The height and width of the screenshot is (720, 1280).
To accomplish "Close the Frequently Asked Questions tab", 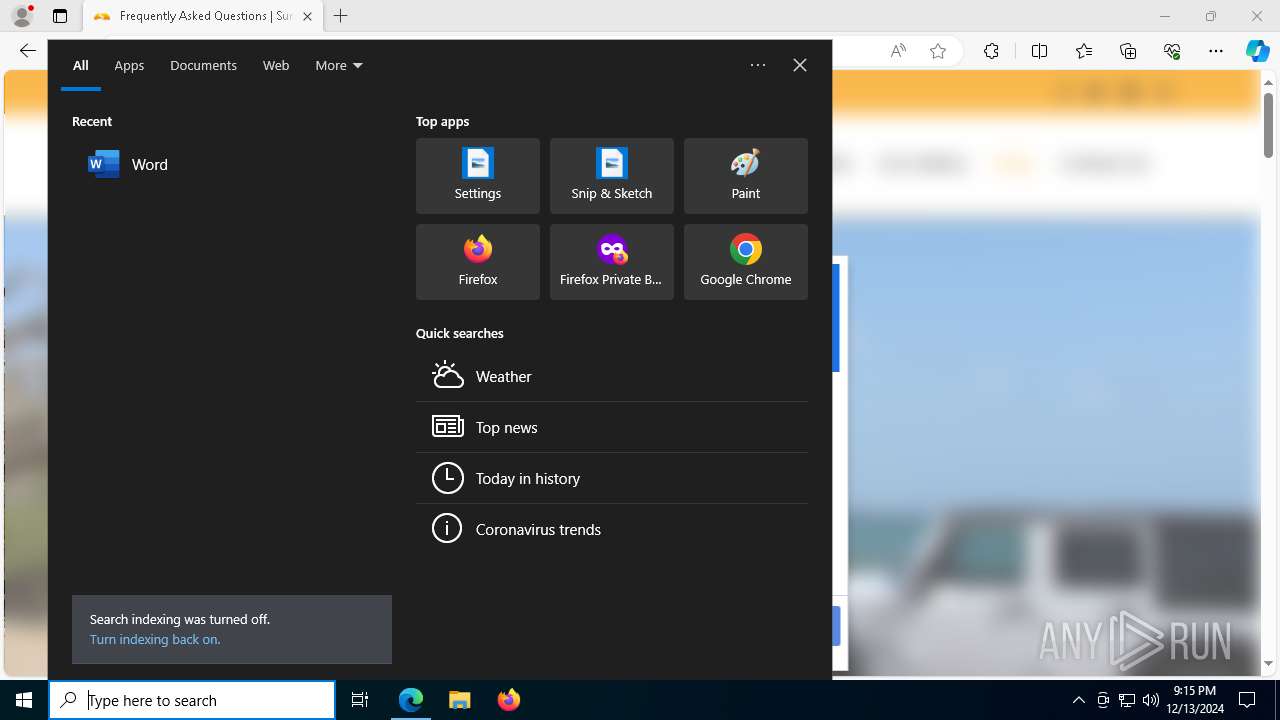I will [x=307, y=16].
